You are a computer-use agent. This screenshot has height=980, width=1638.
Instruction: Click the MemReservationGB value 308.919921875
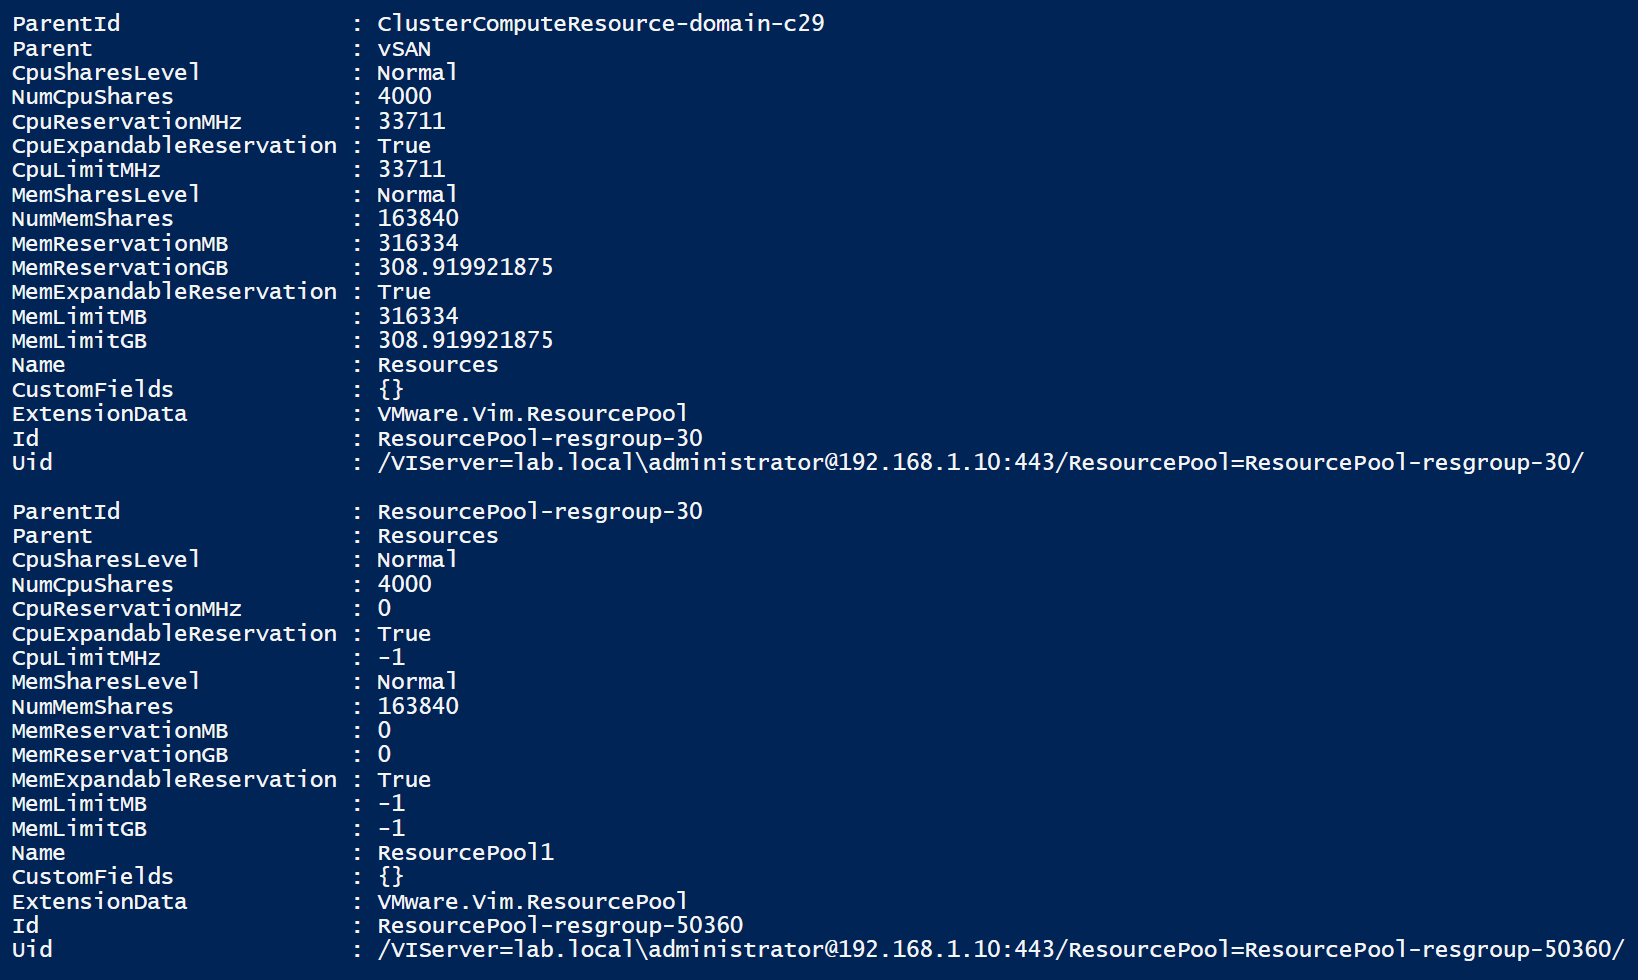(465, 267)
